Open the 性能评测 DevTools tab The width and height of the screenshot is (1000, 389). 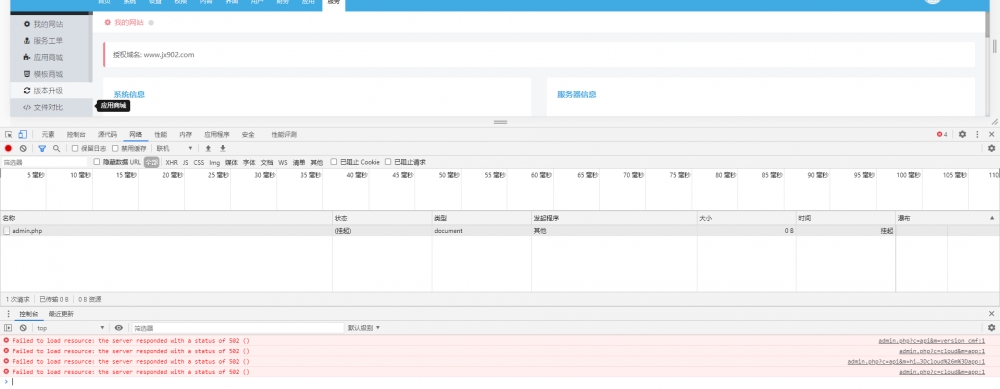click(284, 135)
